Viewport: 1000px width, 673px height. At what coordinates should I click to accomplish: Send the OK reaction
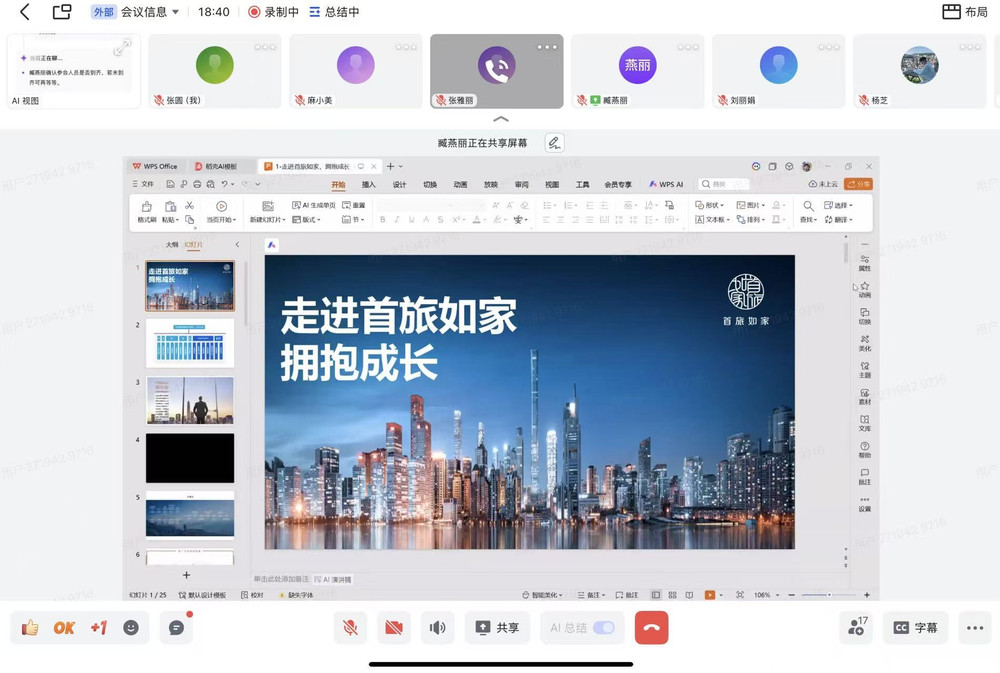point(64,628)
